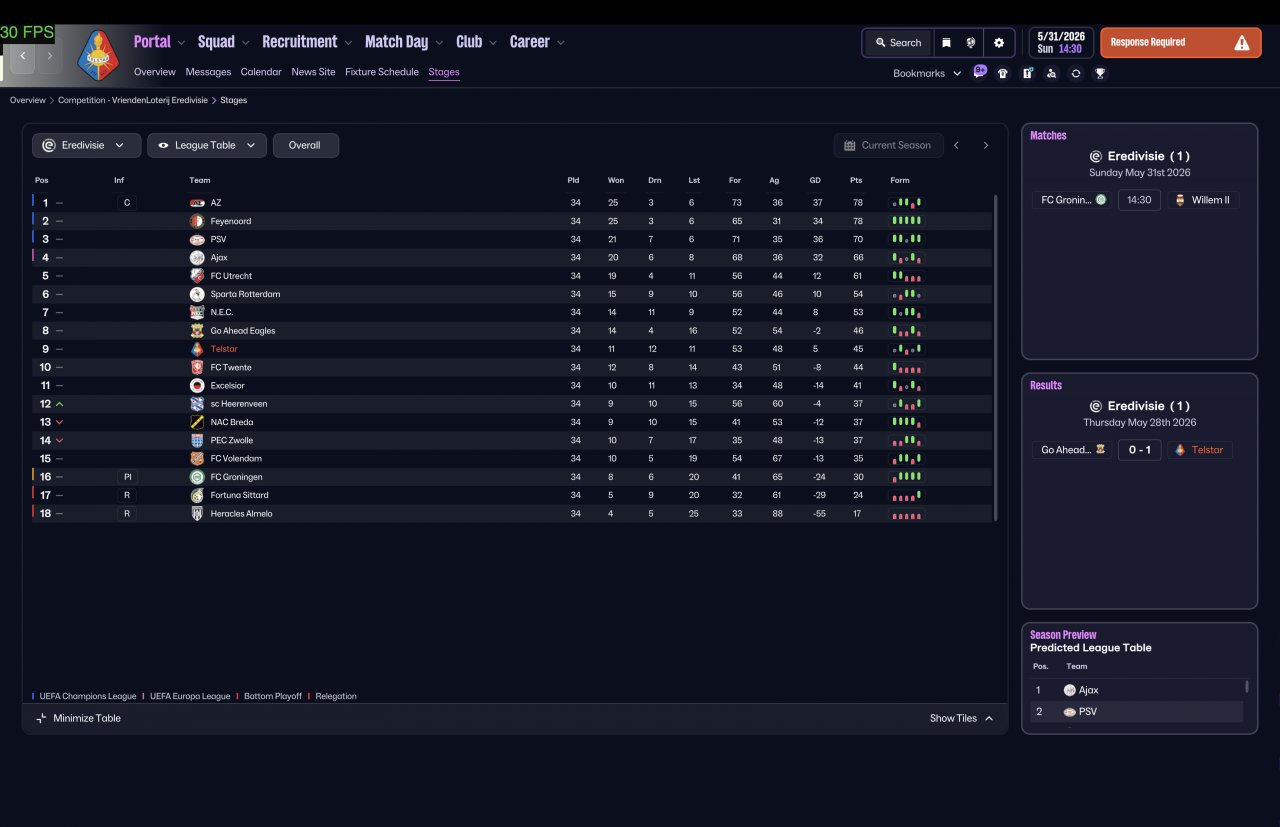Viewport: 1280px width, 827px height.
Task: Click the 14:30 kick-off time in Matches
Action: [x=1139, y=200]
